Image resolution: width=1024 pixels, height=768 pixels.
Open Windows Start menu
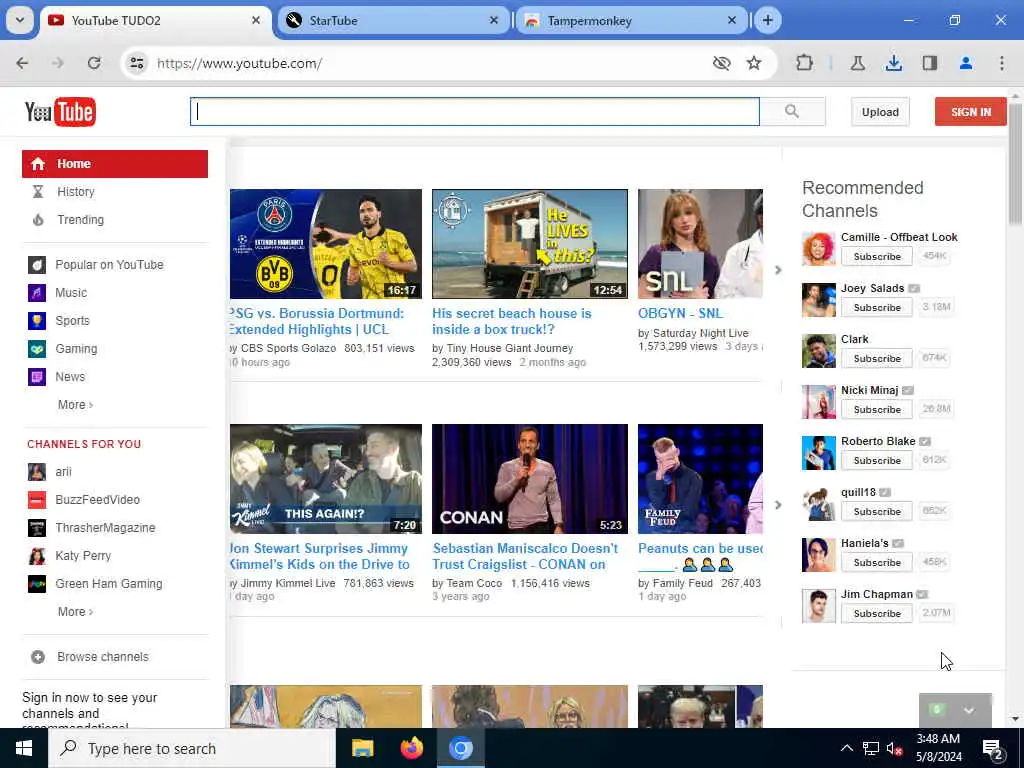pyautogui.click(x=24, y=748)
